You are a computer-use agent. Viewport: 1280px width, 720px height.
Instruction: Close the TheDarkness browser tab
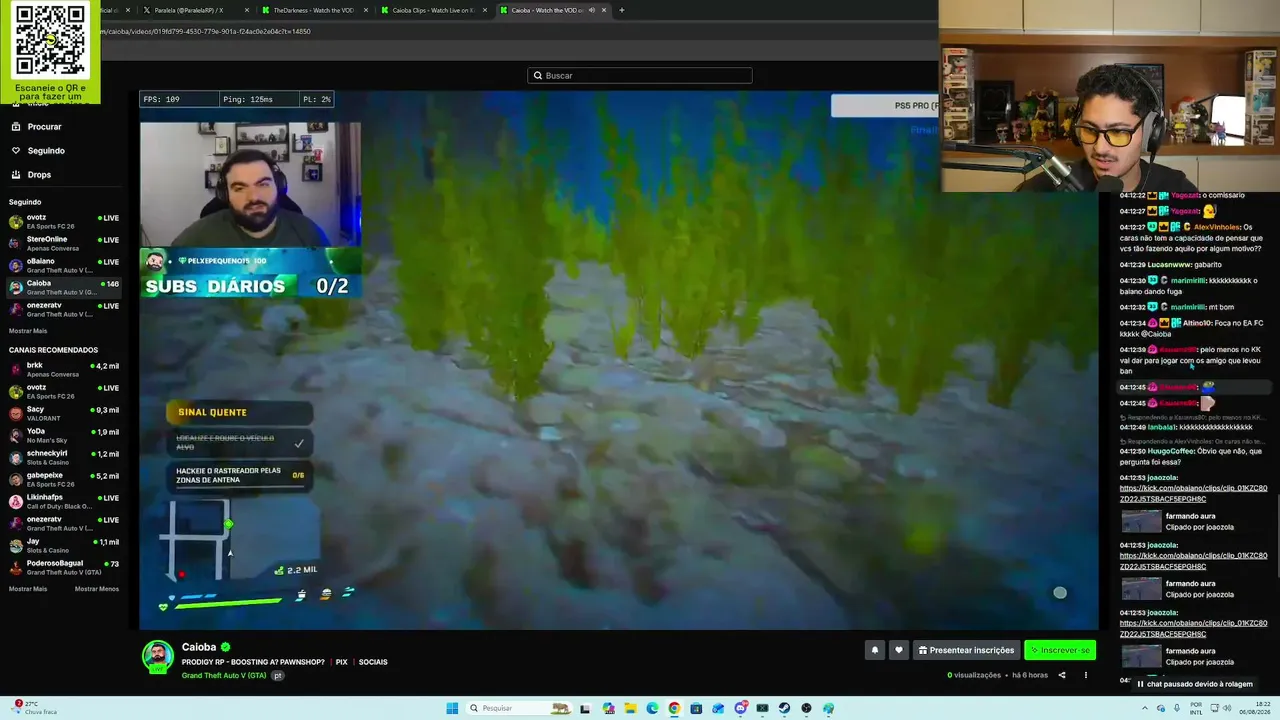point(364,10)
